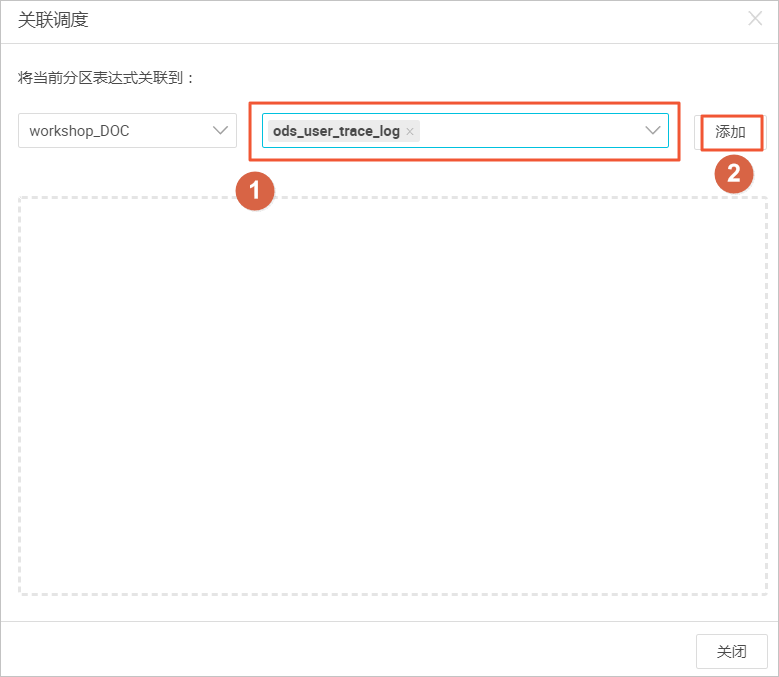This screenshot has width=779, height=677.
Task: Remove the ods_user_trace_log tag
Action: point(410,132)
